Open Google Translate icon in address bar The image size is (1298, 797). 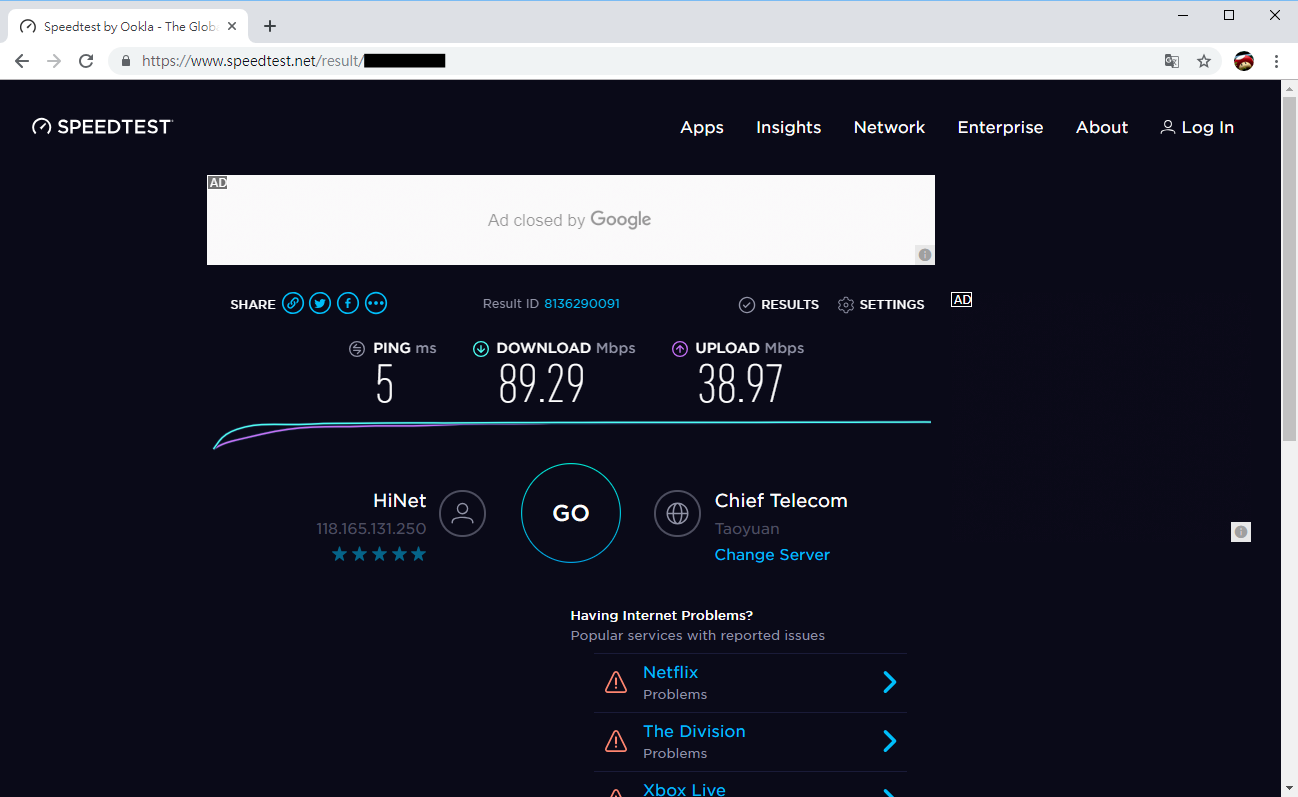1172,61
